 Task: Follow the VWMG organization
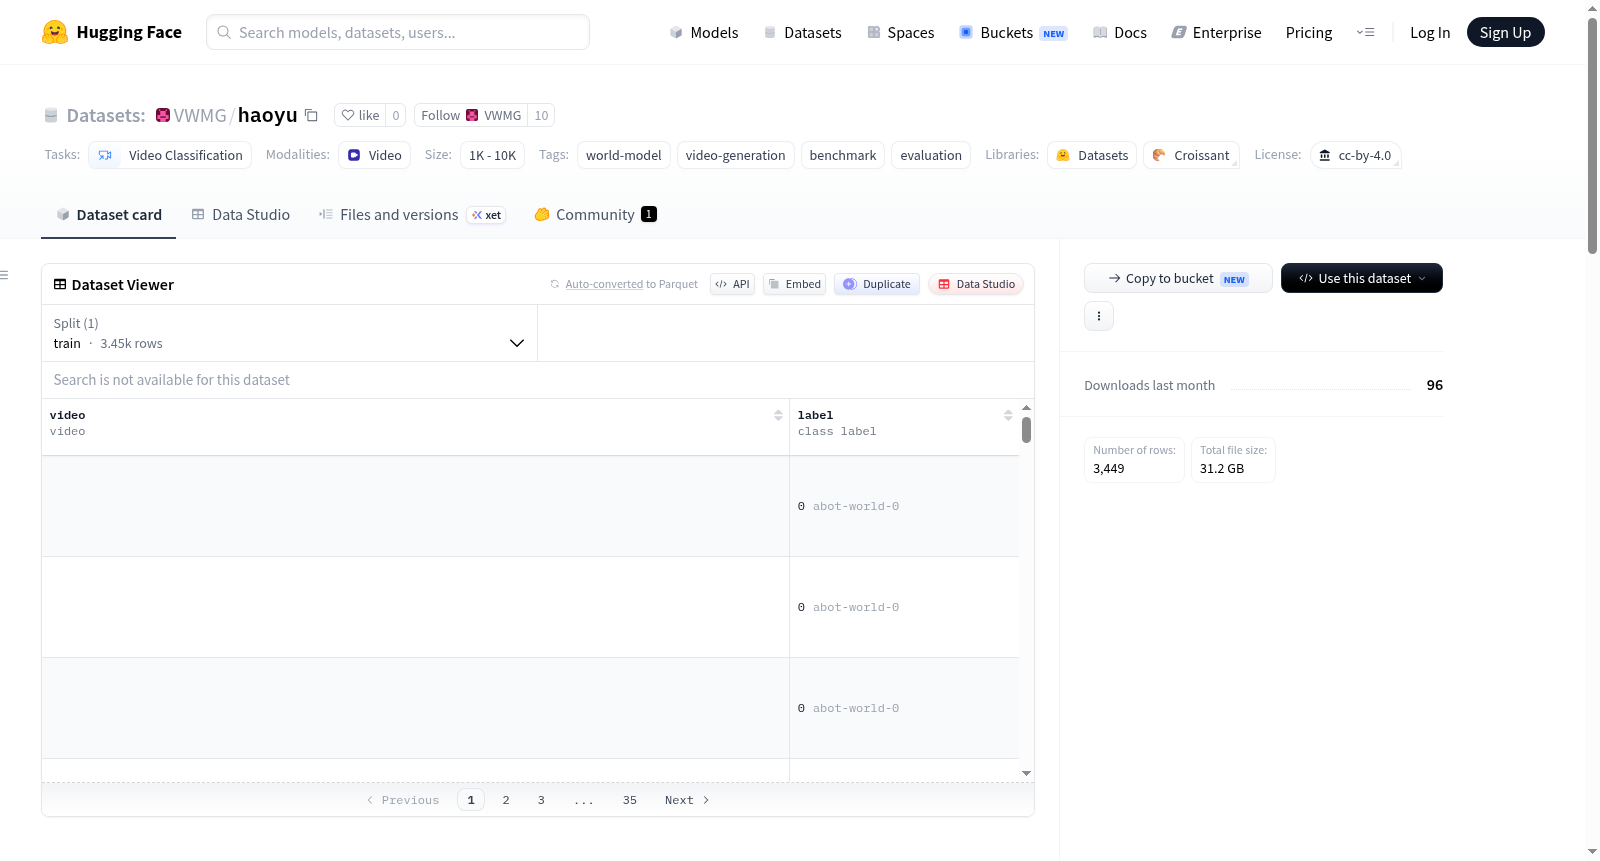click(471, 115)
